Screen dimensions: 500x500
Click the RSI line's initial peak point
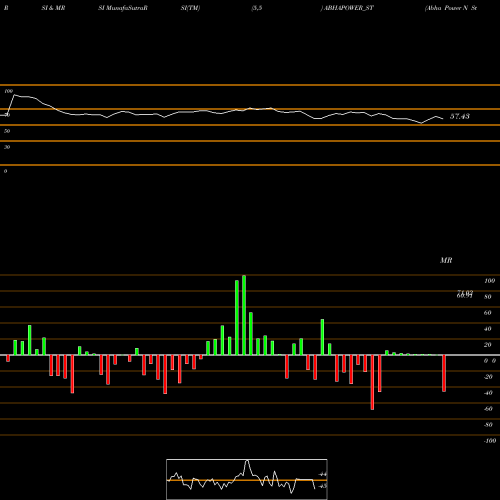pyautogui.click(x=14, y=95)
